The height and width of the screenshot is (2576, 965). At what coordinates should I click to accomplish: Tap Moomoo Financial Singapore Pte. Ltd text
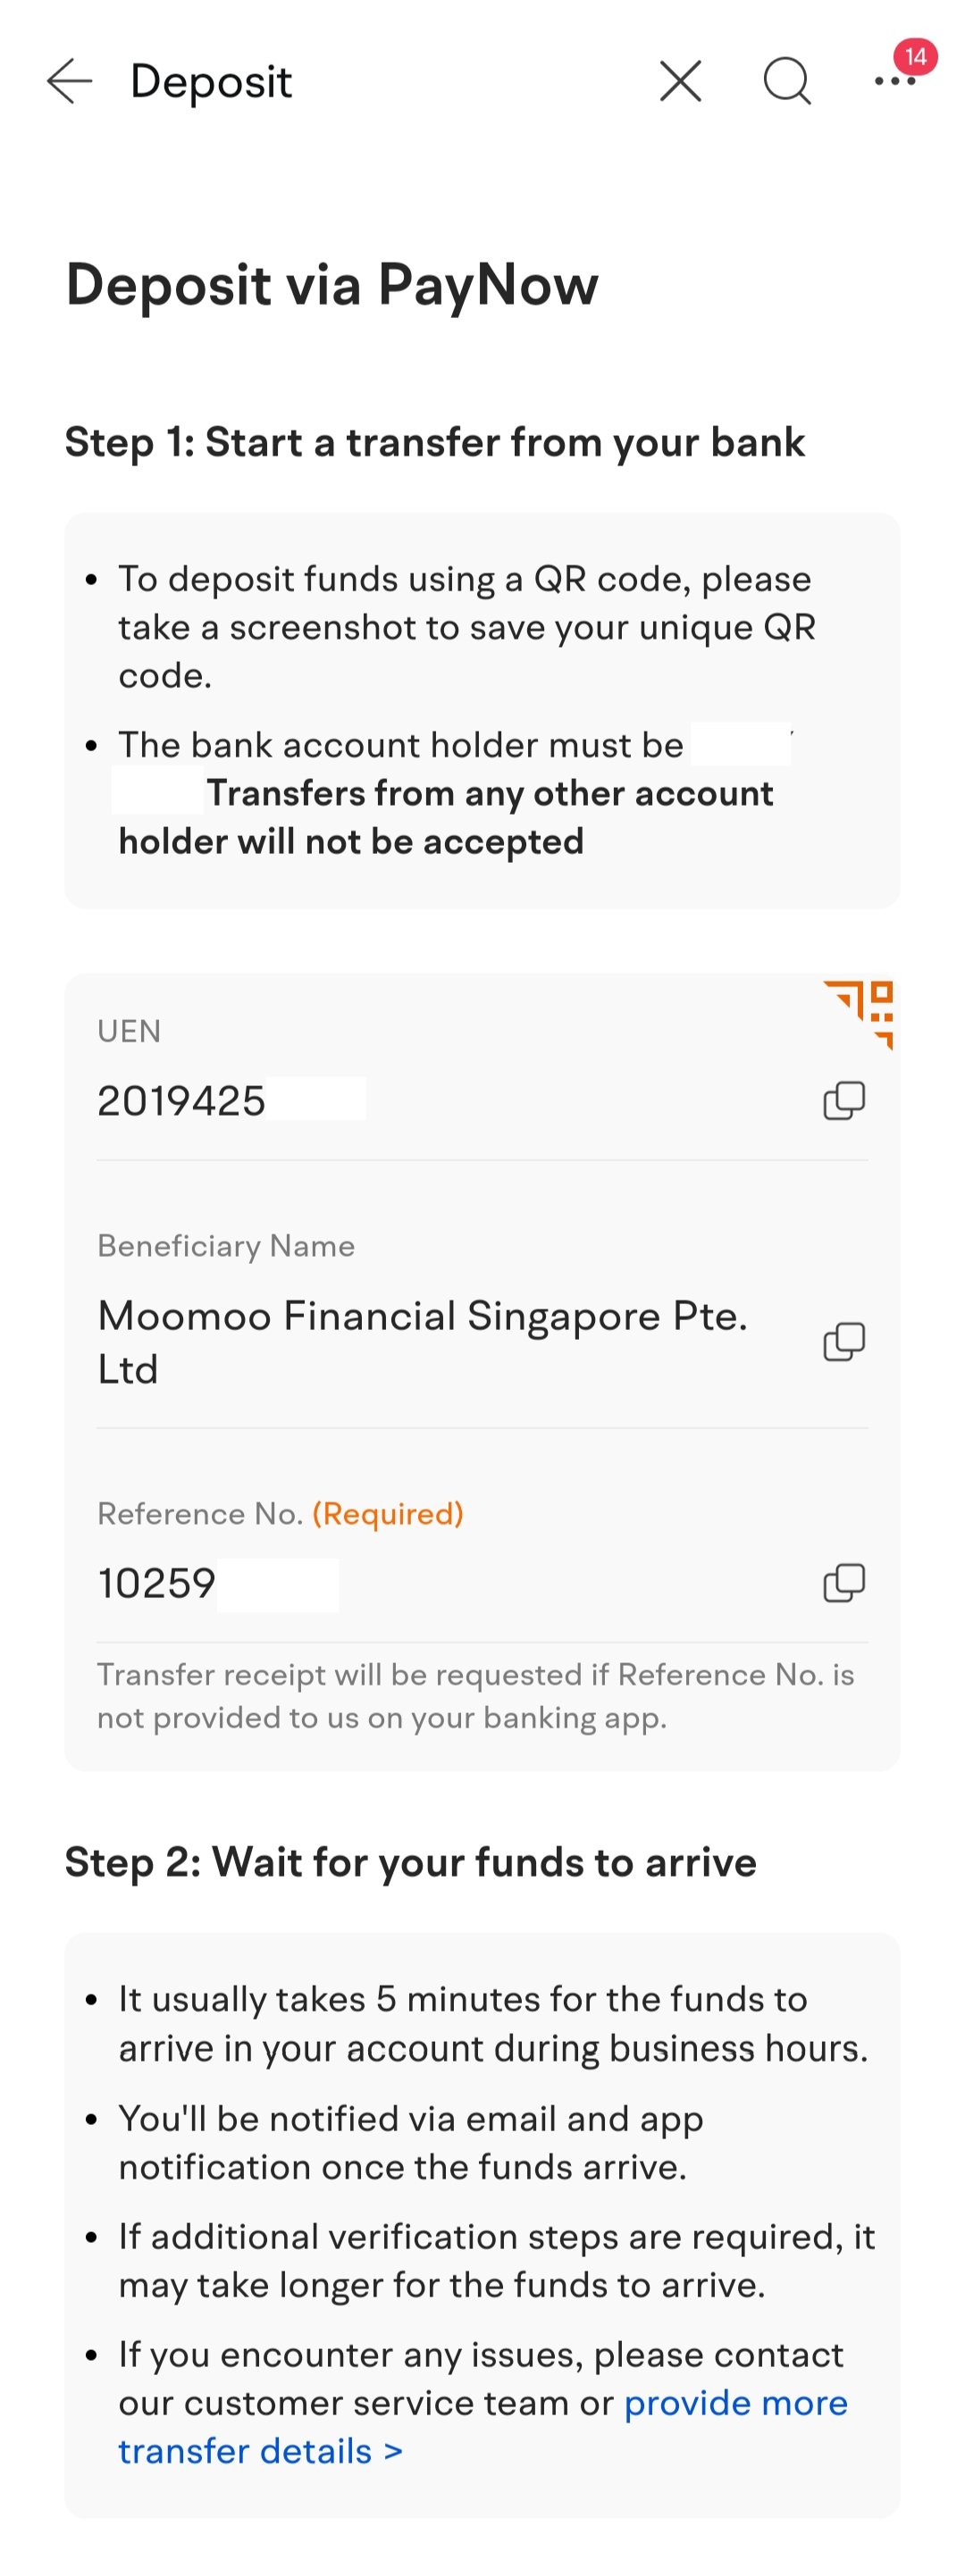tap(422, 1342)
